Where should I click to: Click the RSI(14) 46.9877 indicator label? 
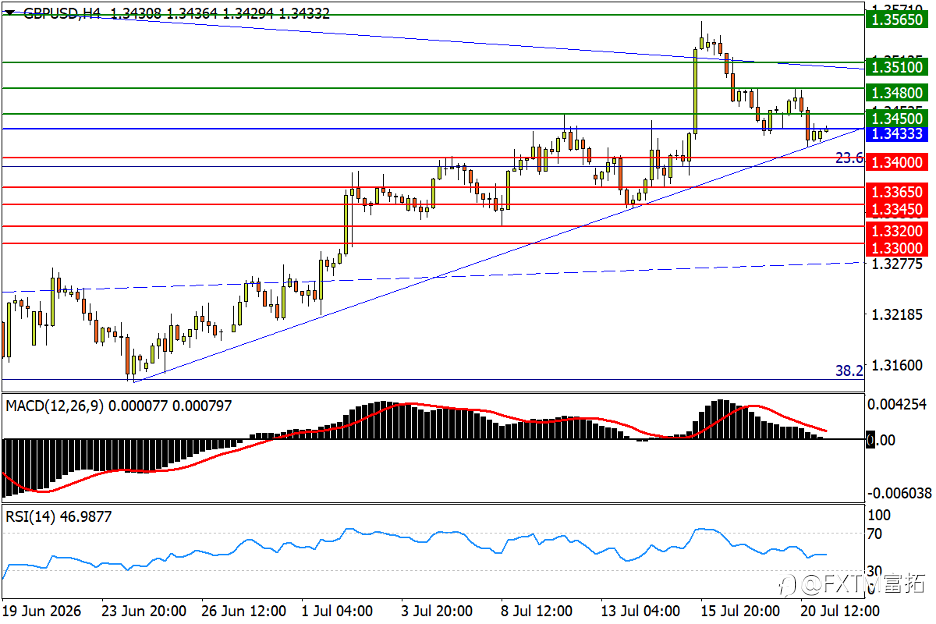click(58, 517)
